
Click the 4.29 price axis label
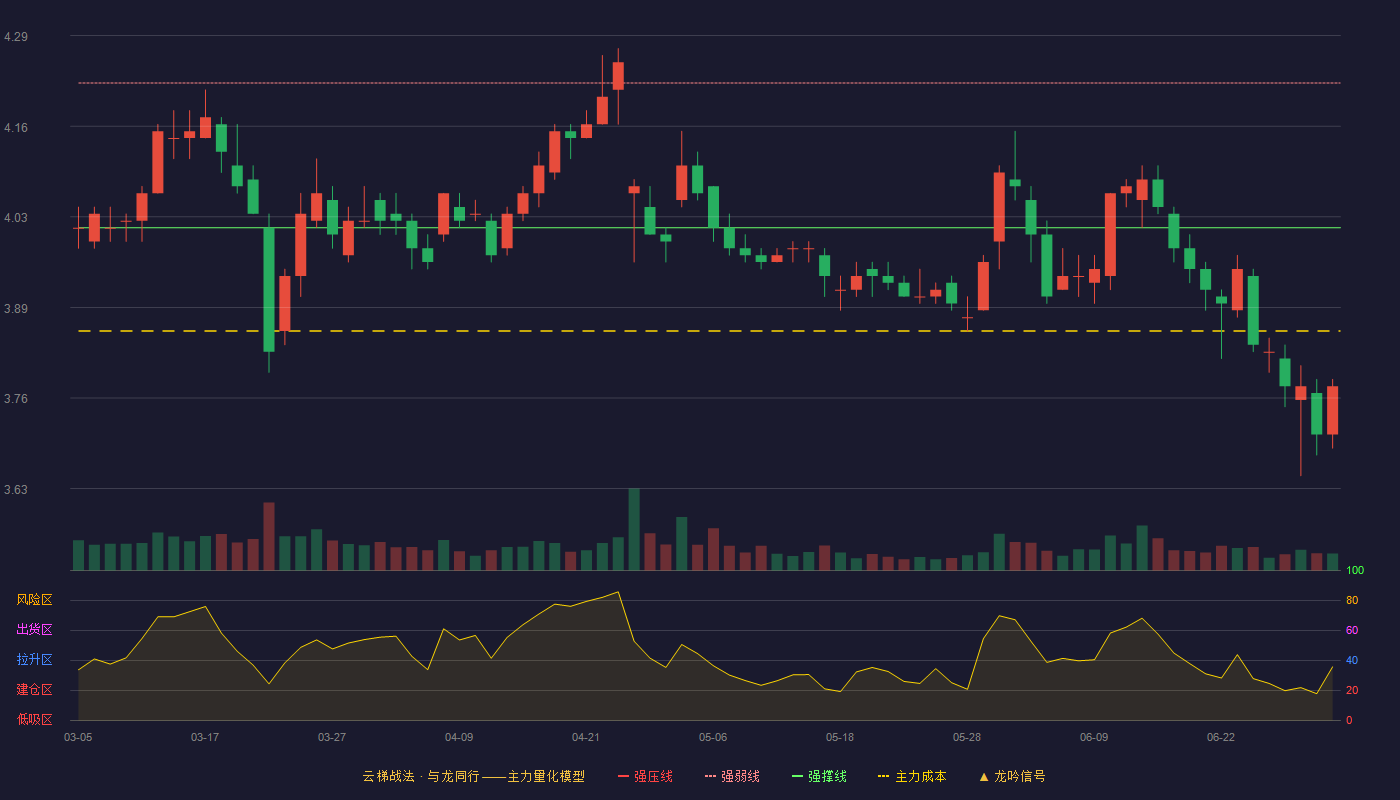[x=16, y=37]
